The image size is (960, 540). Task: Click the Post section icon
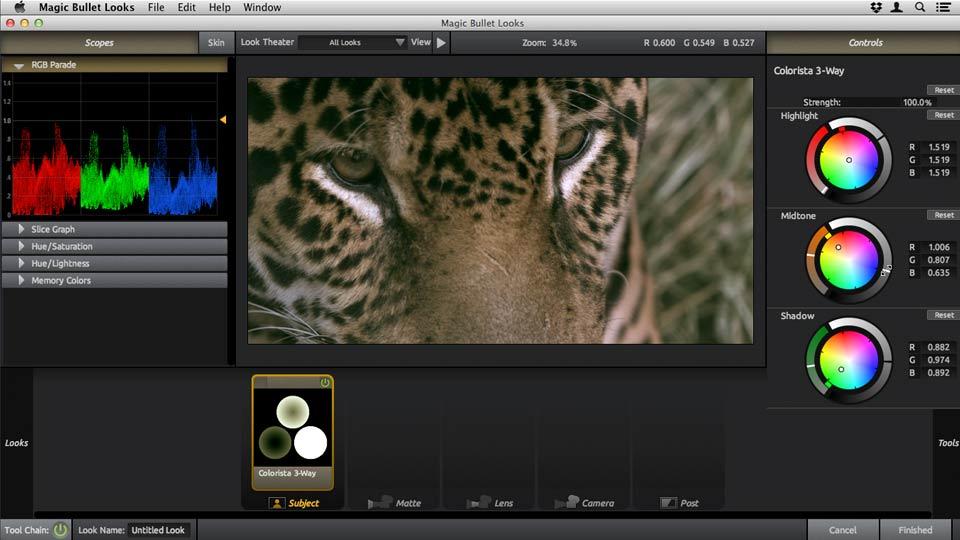tap(668, 503)
